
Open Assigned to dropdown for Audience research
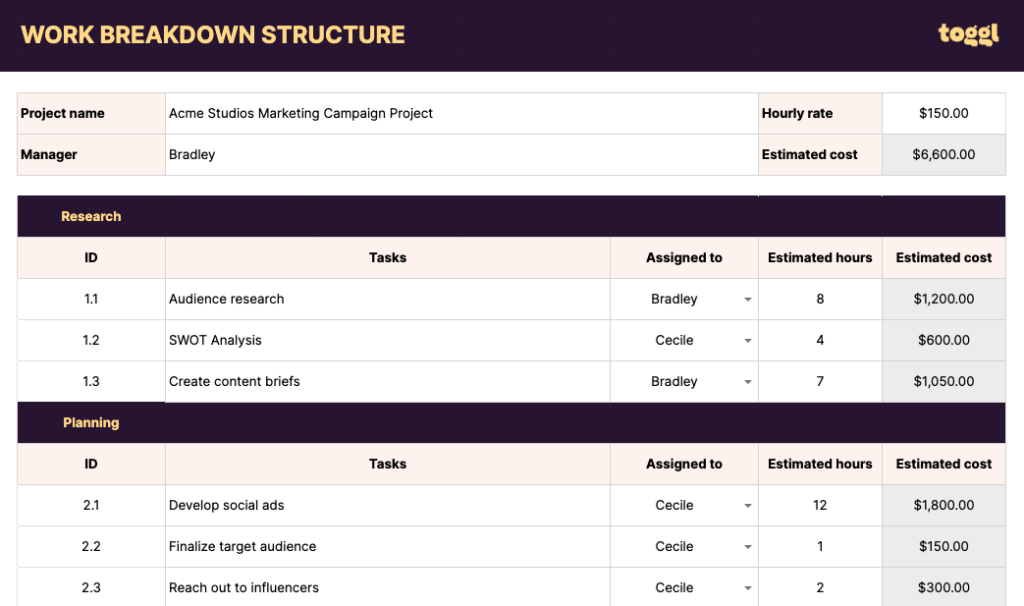point(747,299)
